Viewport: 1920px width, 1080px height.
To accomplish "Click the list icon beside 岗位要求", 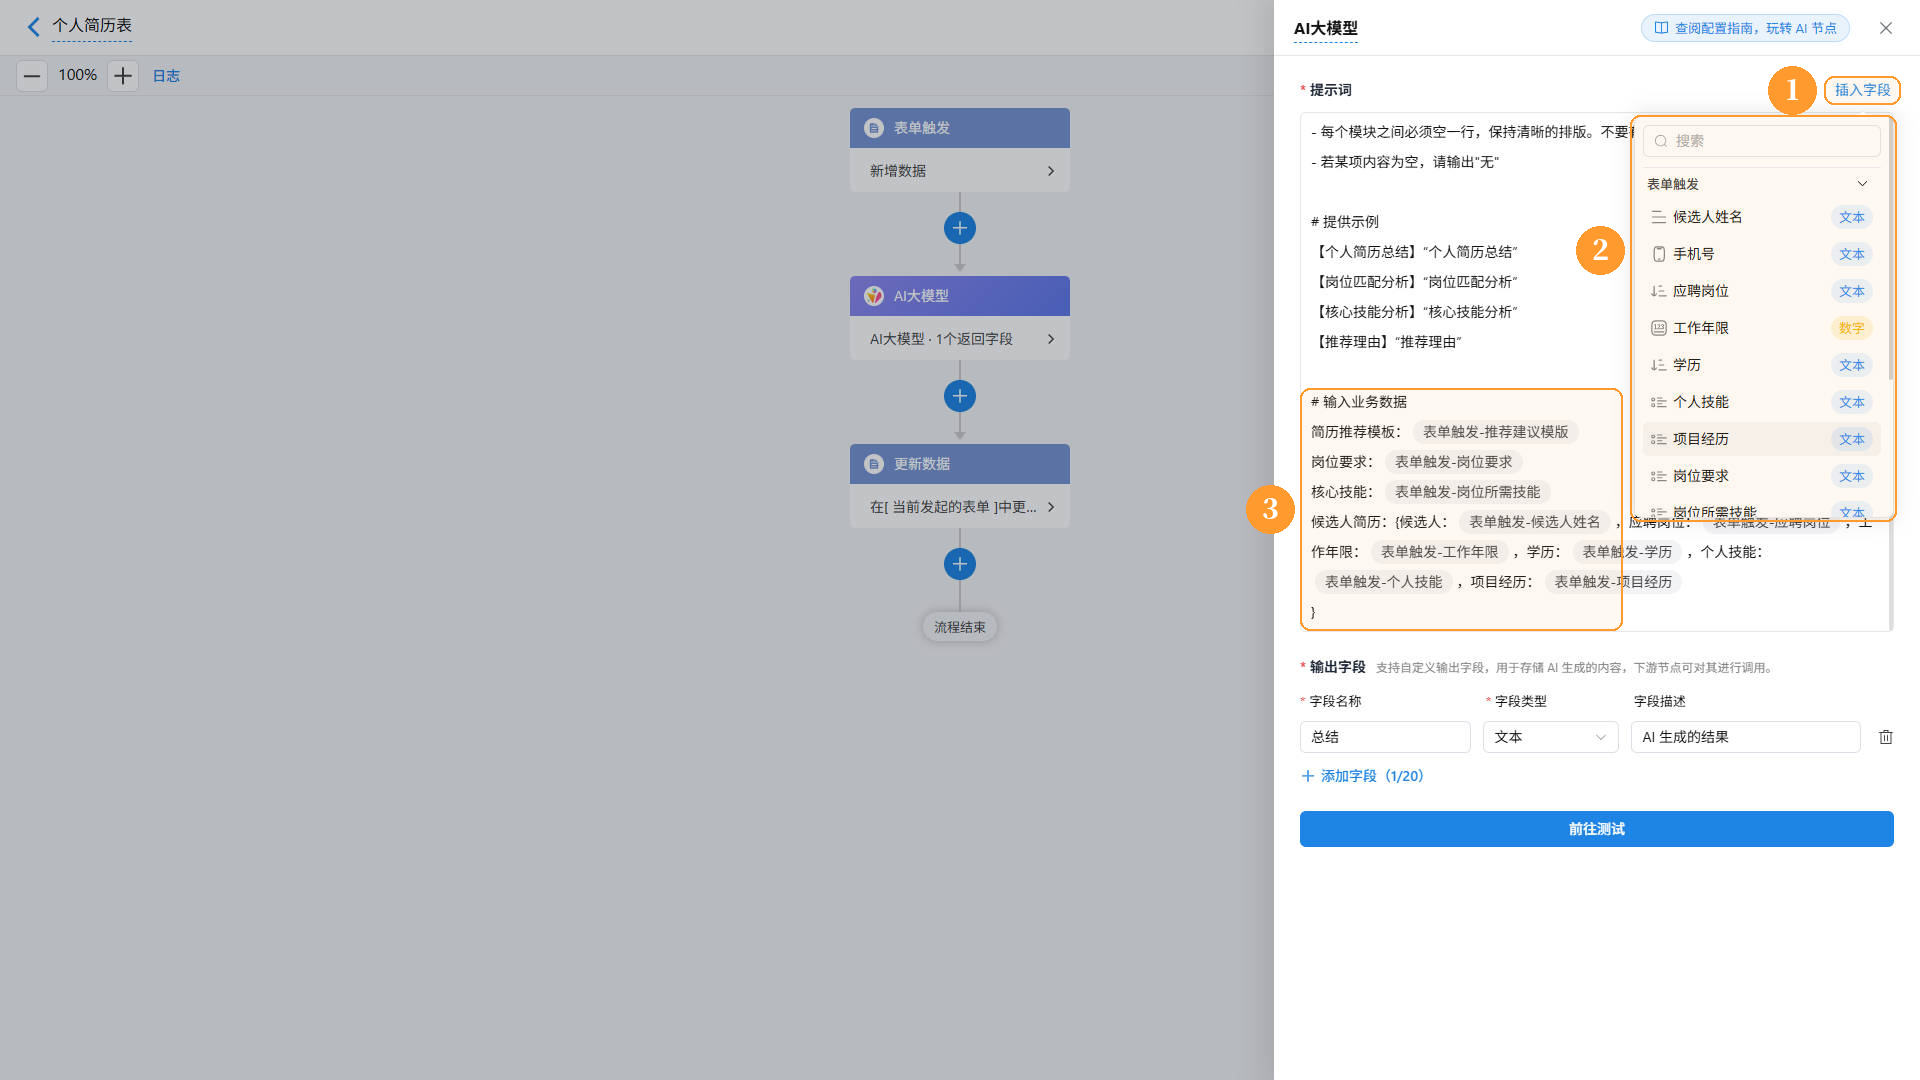I will pos(1659,476).
